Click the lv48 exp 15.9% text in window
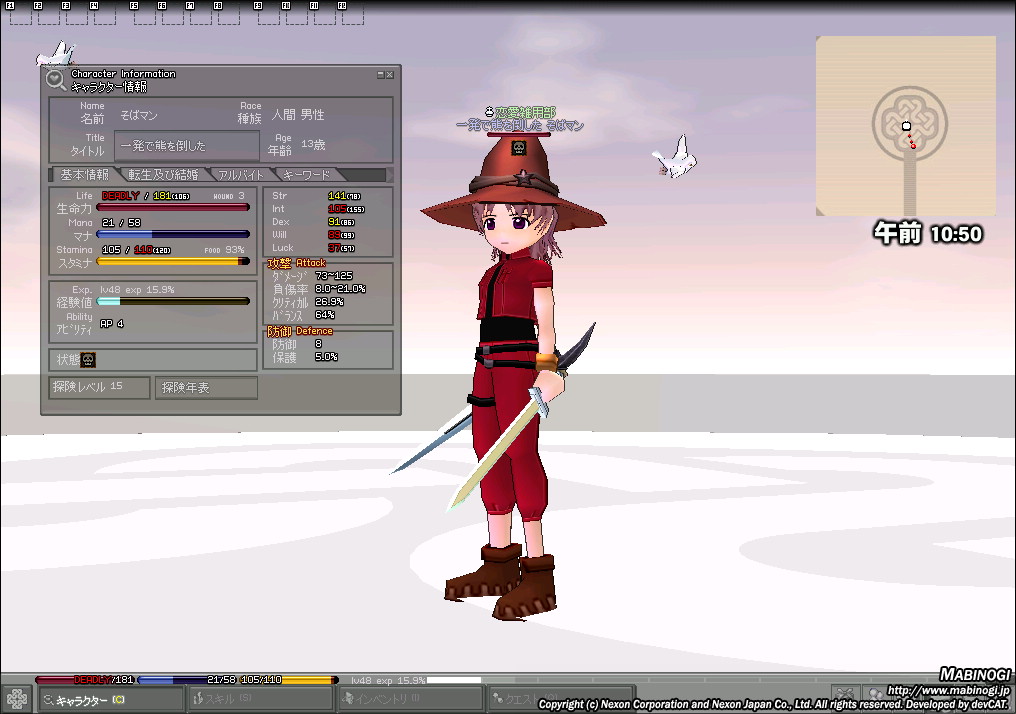The height and width of the screenshot is (714, 1016). 137,290
